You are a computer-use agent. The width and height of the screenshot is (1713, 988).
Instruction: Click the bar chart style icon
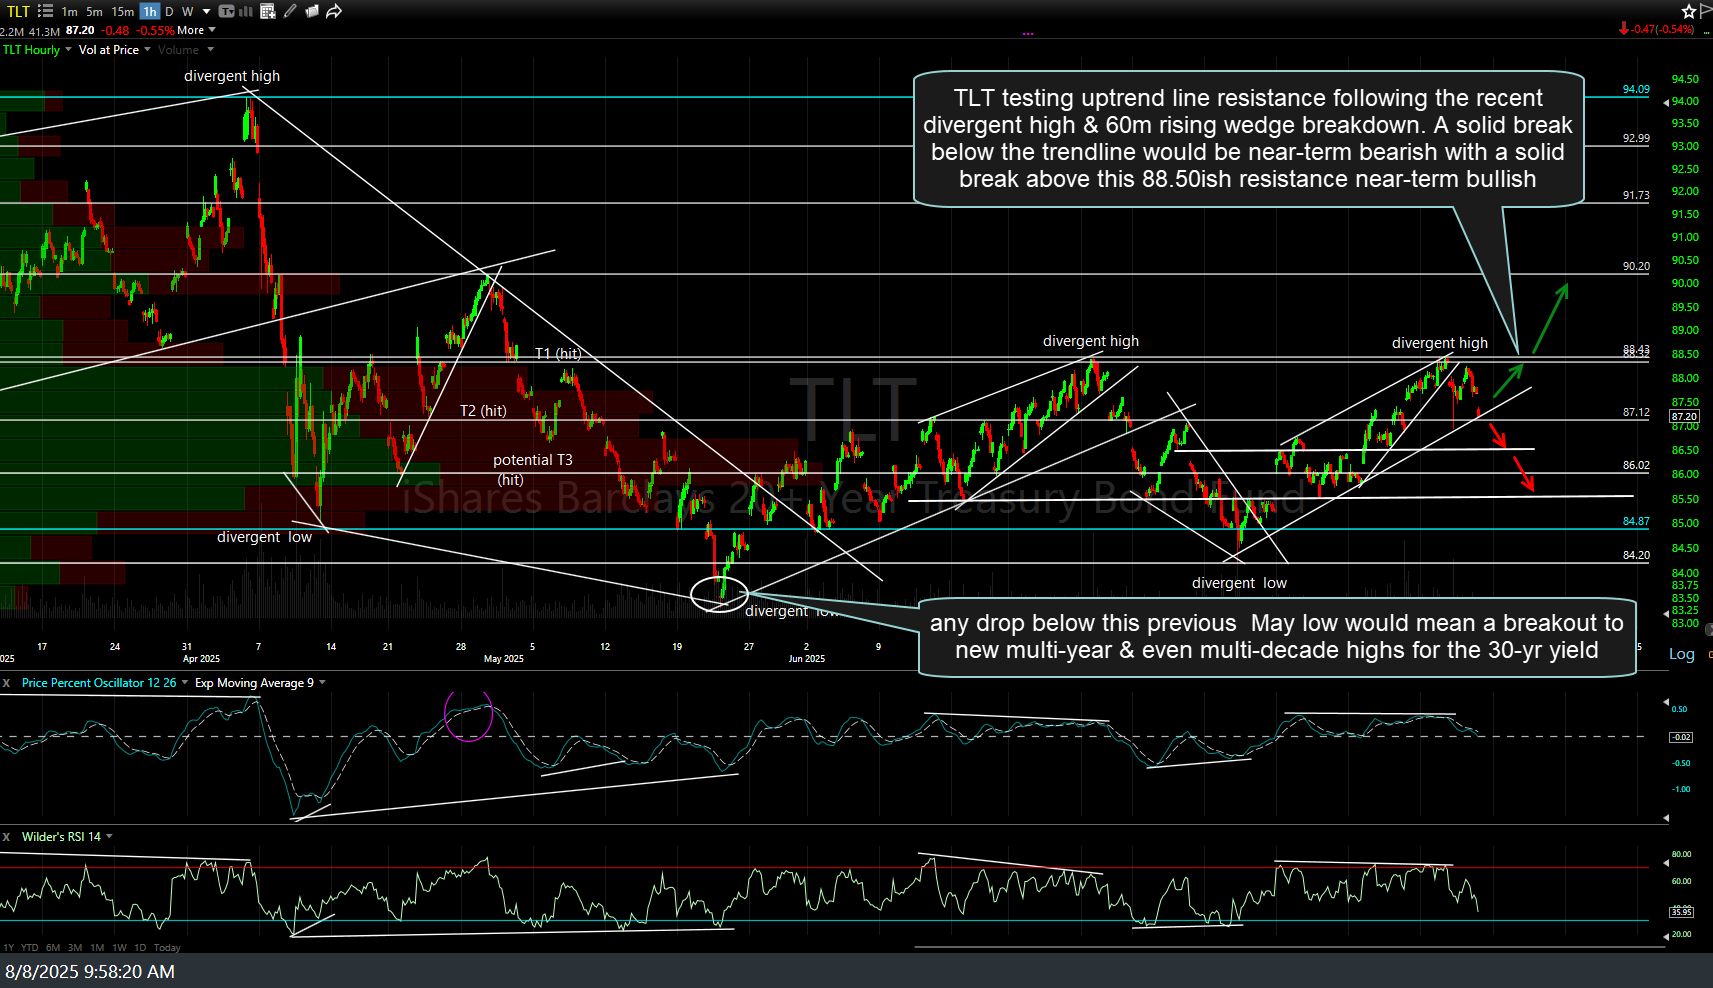point(246,11)
